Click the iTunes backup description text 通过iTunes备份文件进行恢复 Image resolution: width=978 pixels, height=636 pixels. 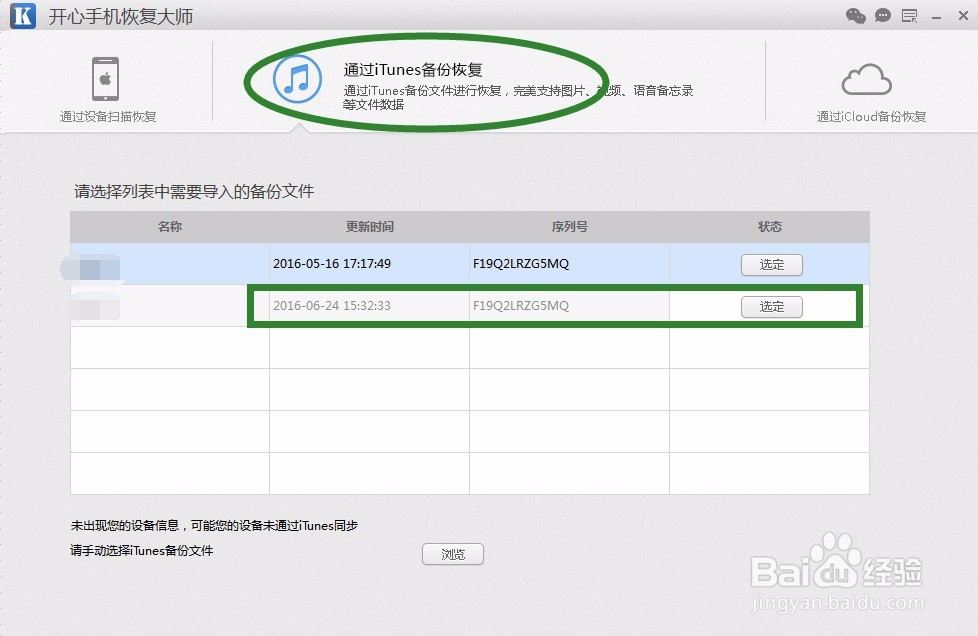point(422,90)
